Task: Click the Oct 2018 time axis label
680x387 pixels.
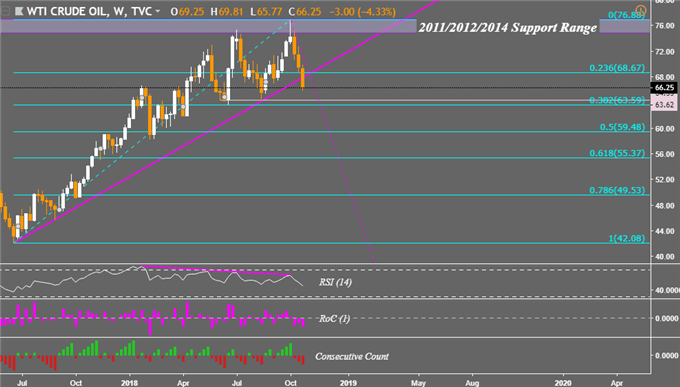Action: coord(291,383)
